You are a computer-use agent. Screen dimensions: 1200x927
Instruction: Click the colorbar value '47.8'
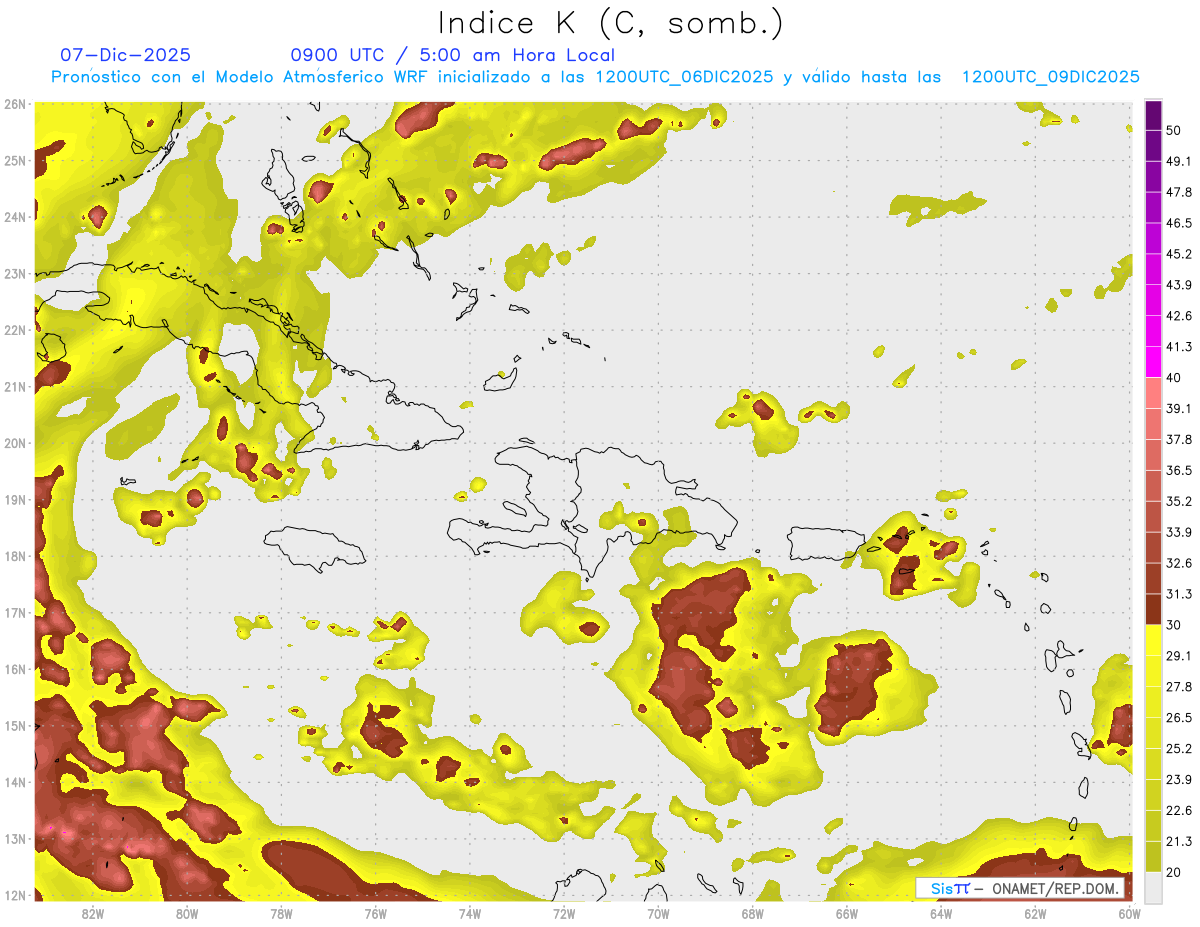tap(1180, 192)
